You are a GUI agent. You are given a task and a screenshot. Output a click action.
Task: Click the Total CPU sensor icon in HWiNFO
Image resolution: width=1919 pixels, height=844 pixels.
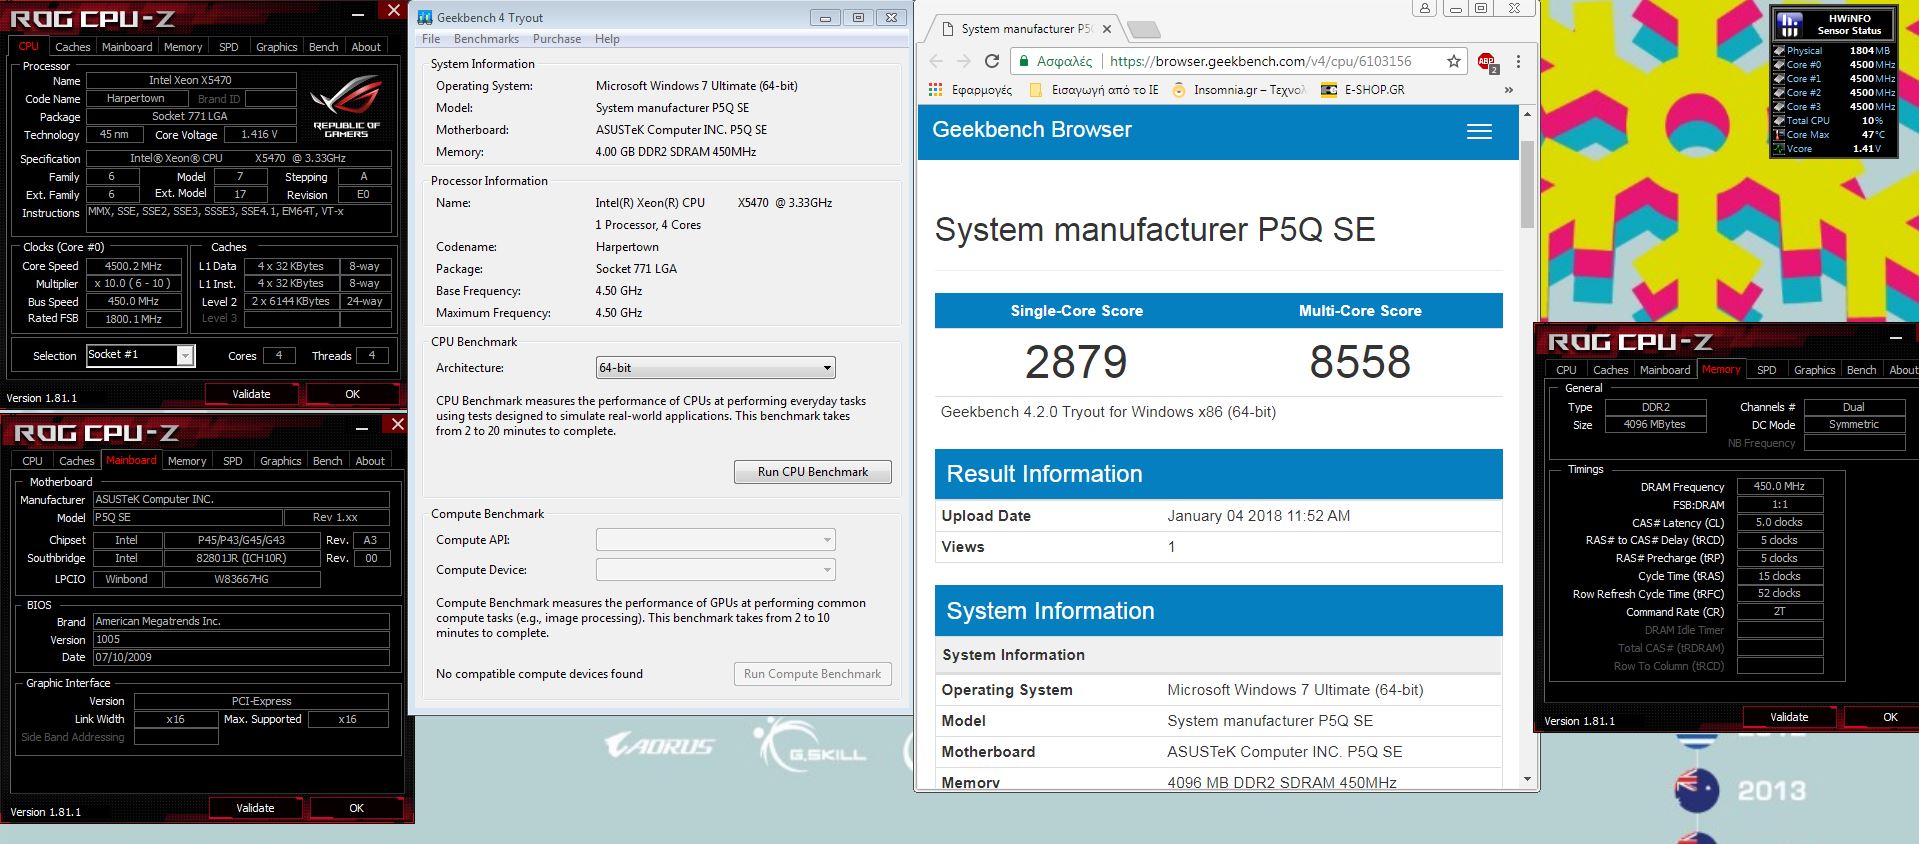pyautogui.click(x=1779, y=121)
